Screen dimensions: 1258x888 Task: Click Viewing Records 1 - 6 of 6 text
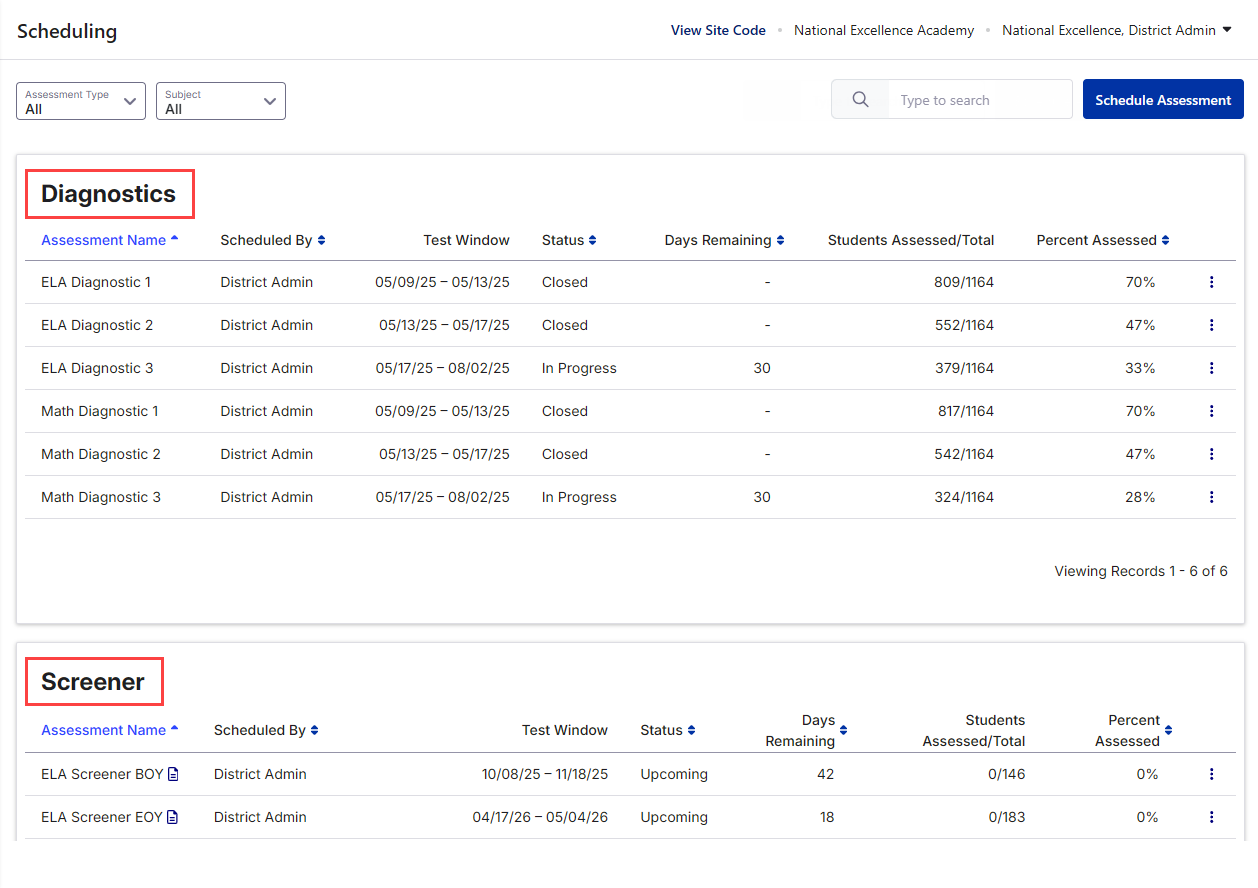point(1141,571)
